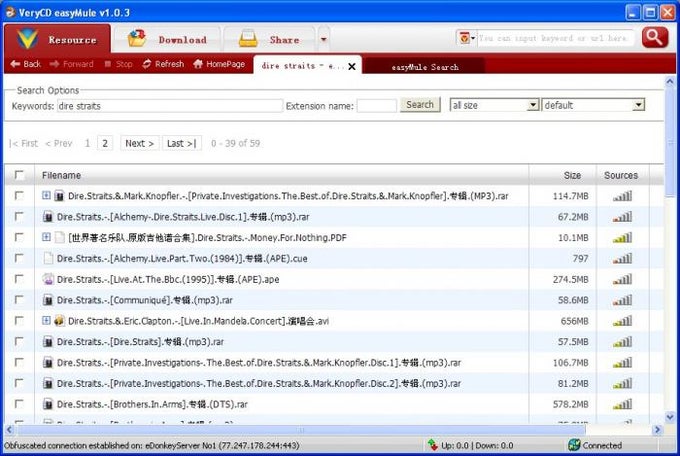
Task: Tick checkbox for Live.At.The.Bbc ape file
Action: click(19, 279)
